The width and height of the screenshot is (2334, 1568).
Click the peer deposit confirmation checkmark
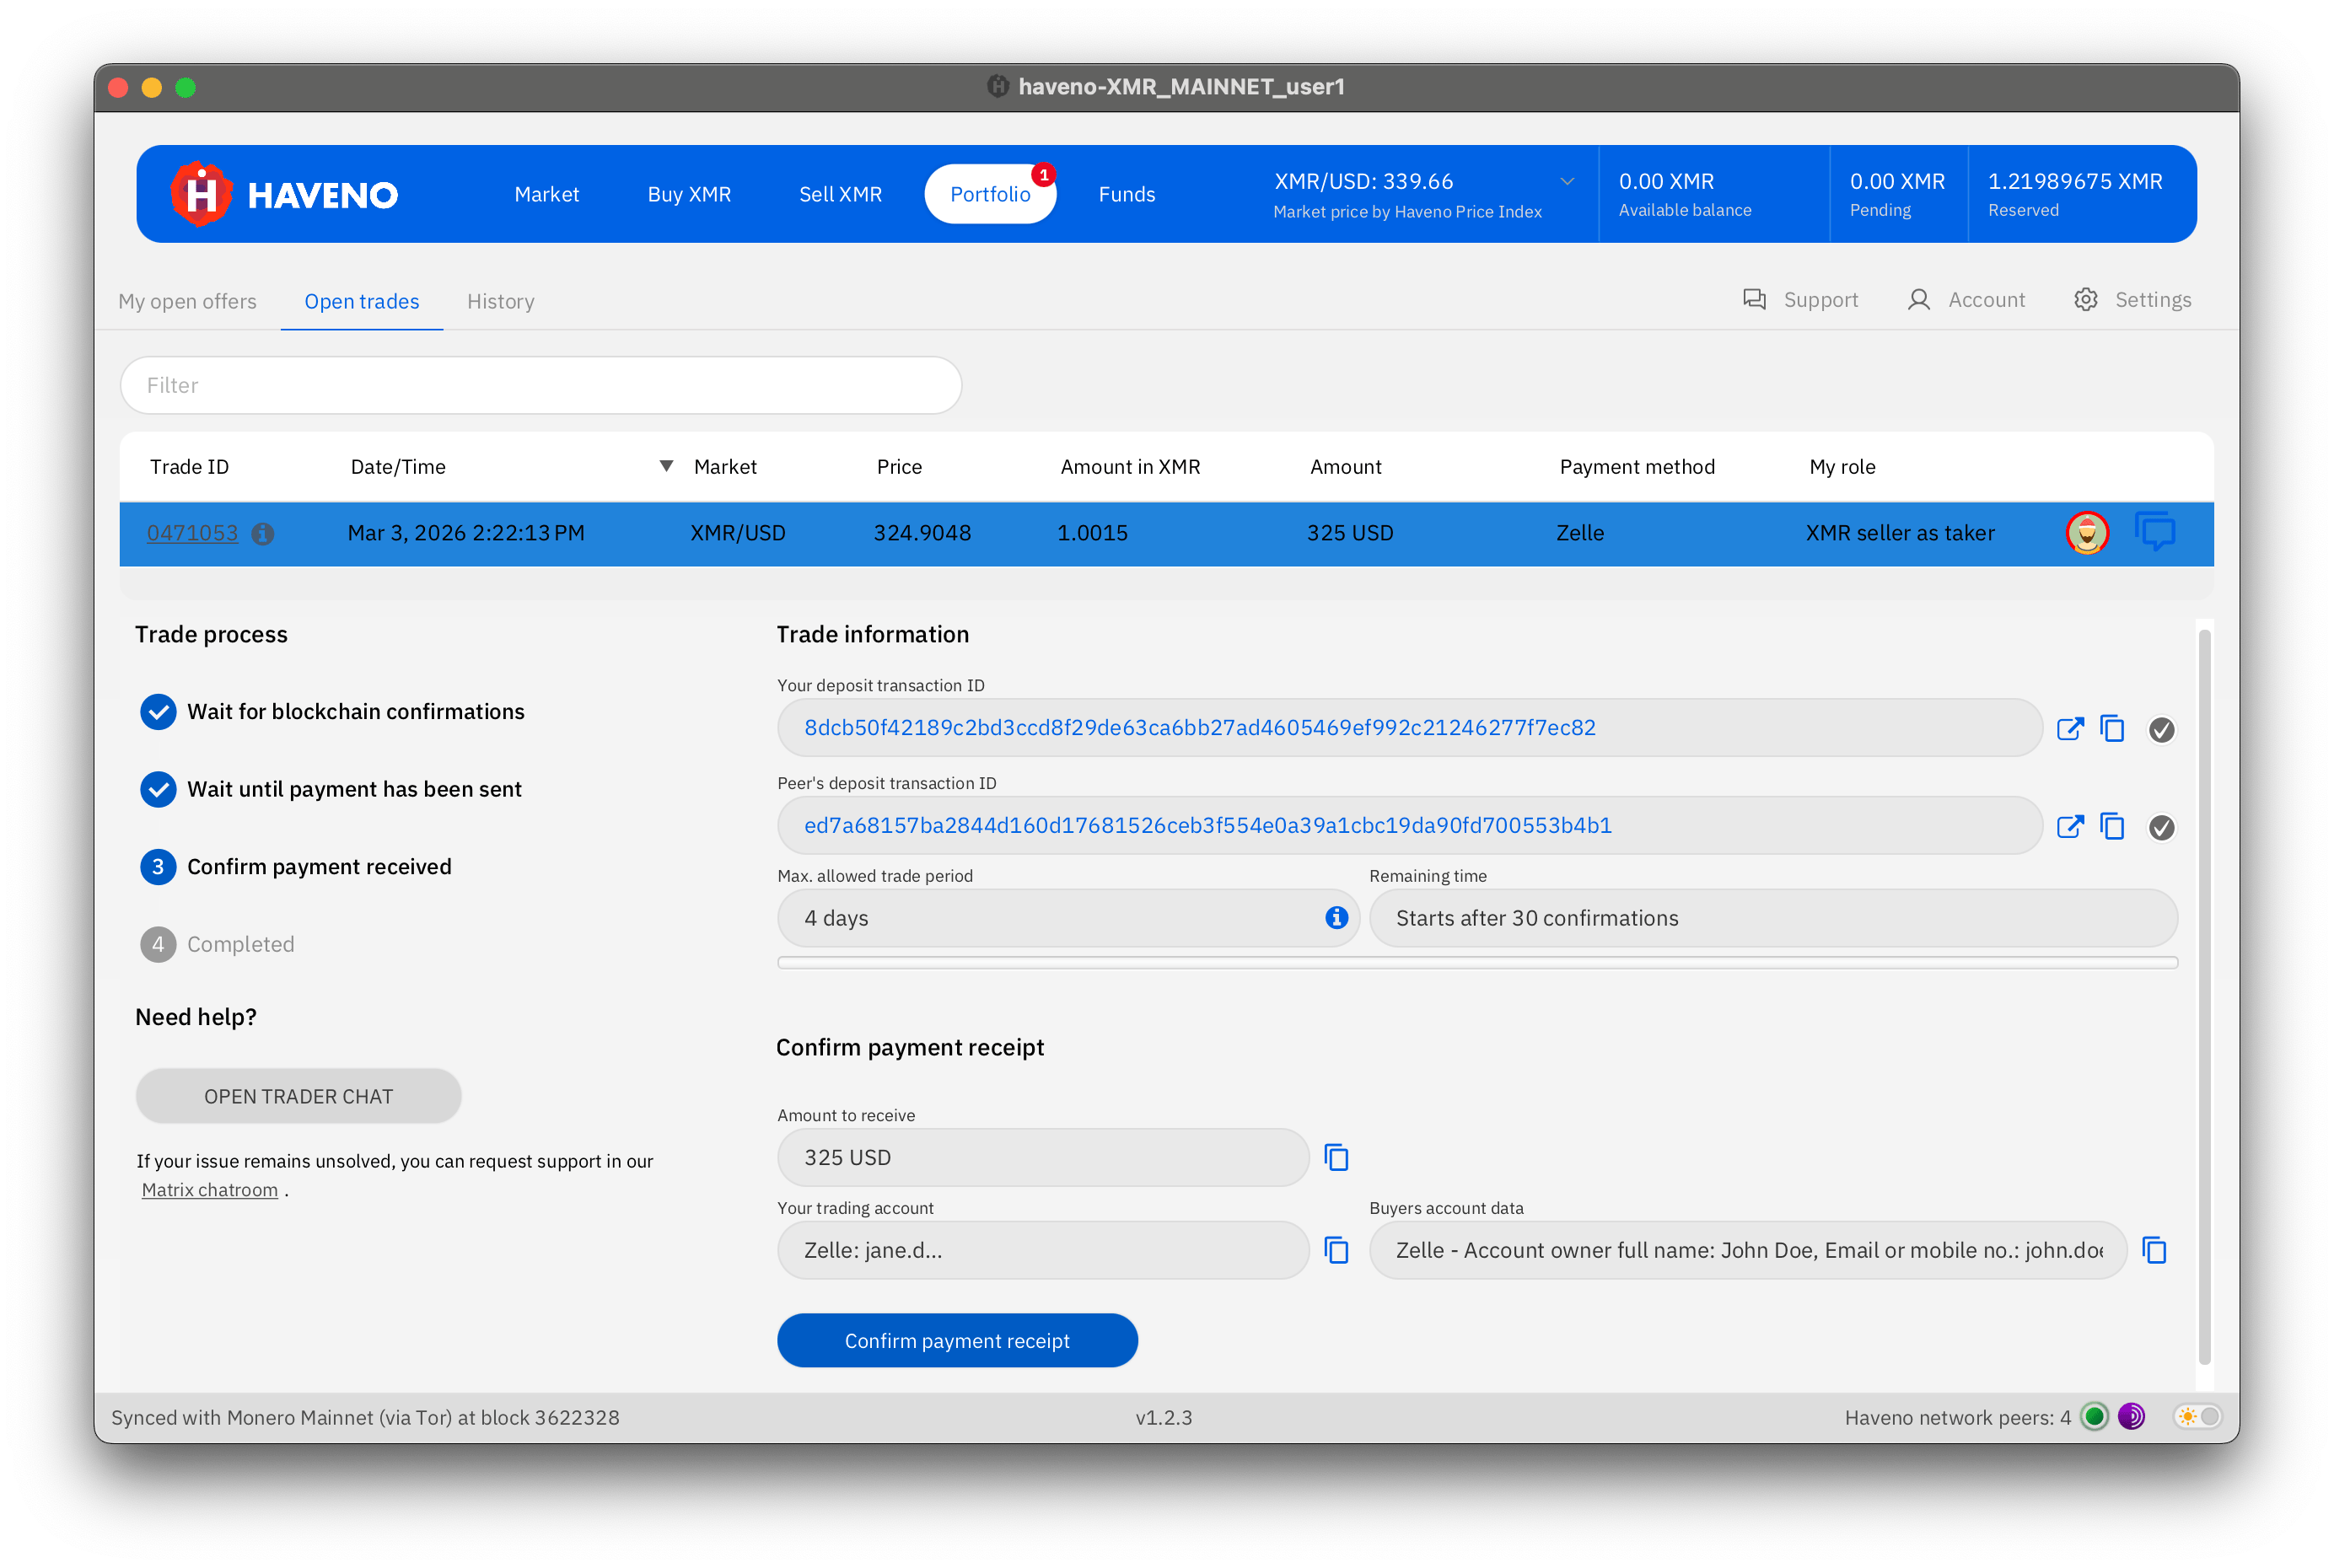click(x=2161, y=828)
